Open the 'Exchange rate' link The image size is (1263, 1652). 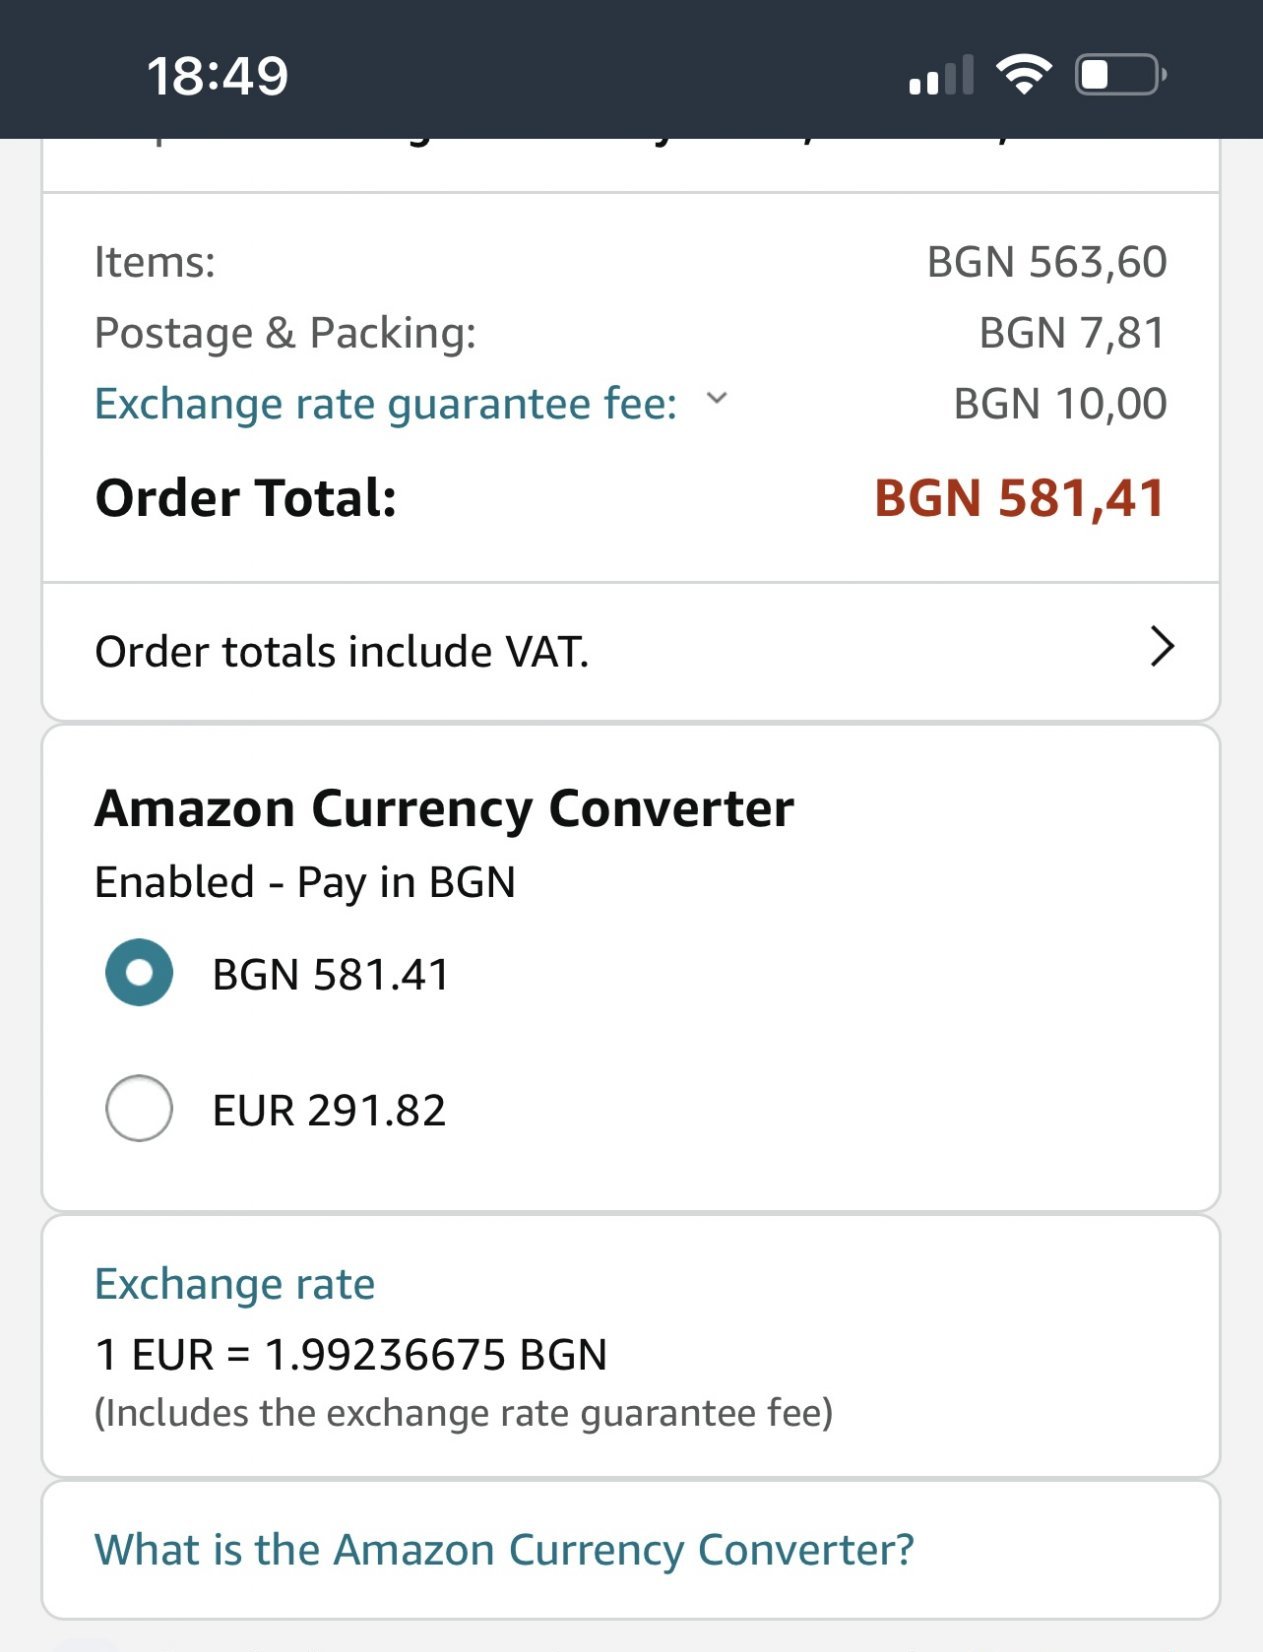(x=234, y=1284)
